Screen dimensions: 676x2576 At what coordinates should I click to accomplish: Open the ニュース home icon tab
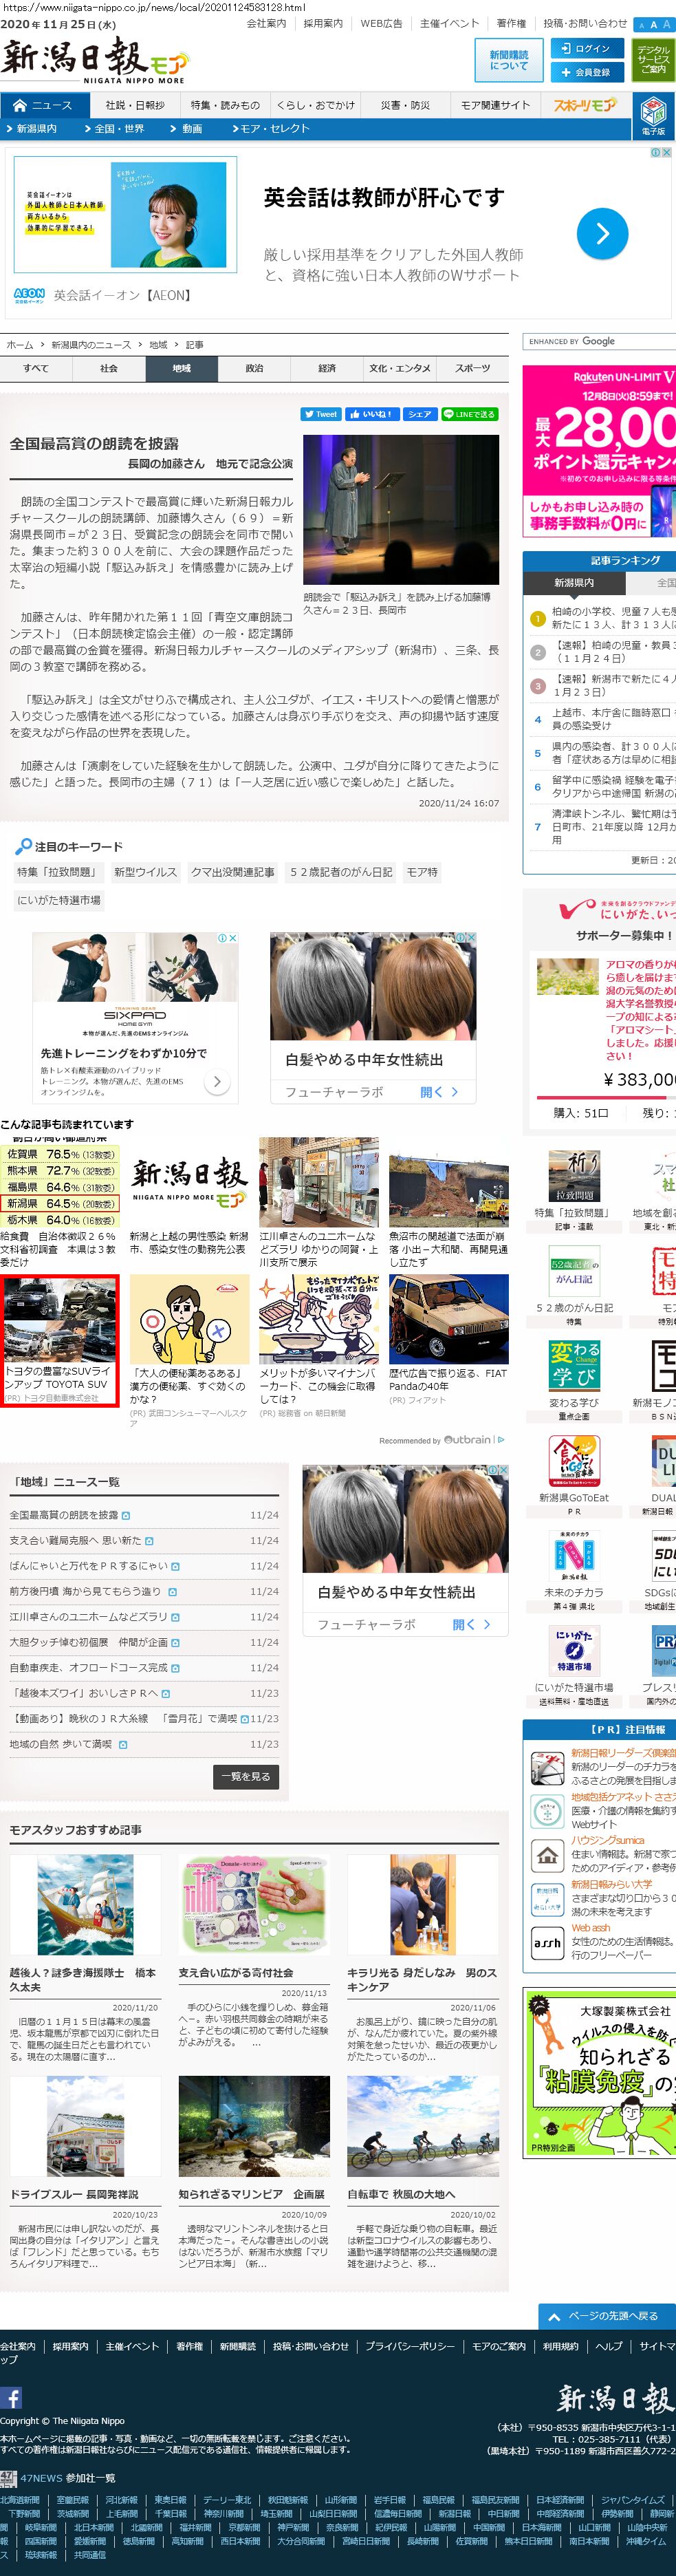click(42, 105)
